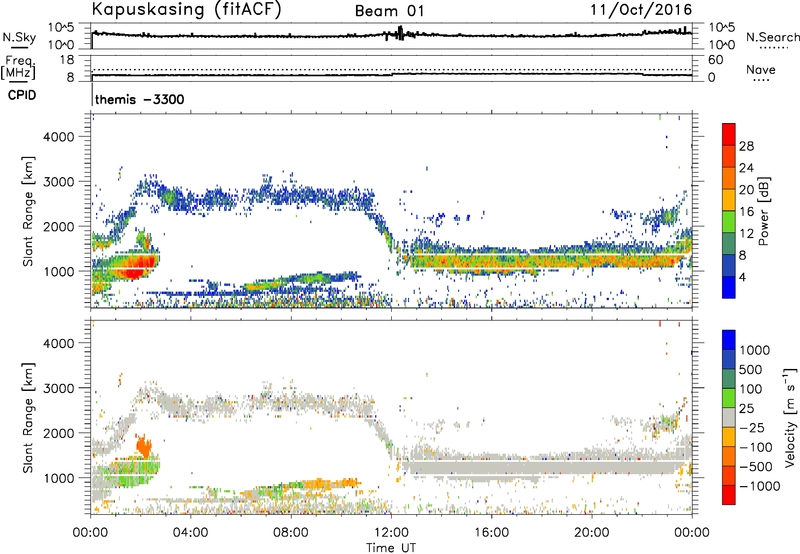Click the N.Sky legend label
The height and width of the screenshot is (554, 800).
pyautogui.click(x=19, y=37)
